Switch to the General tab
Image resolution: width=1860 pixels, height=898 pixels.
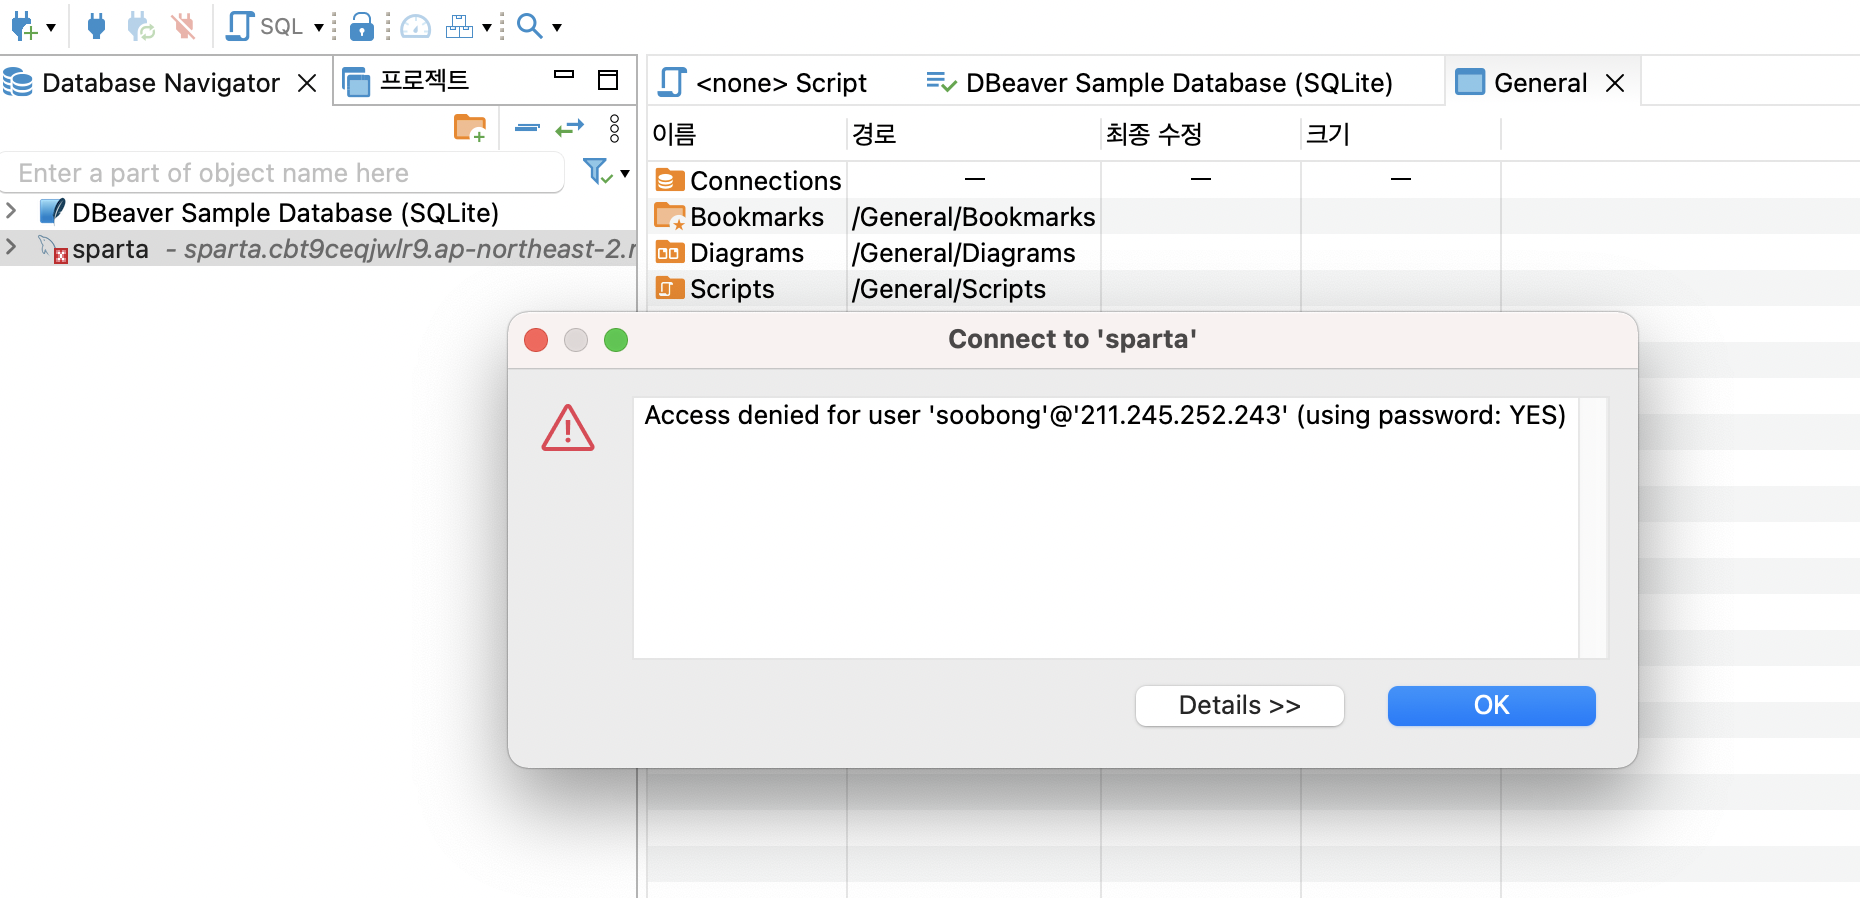pos(1540,83)
